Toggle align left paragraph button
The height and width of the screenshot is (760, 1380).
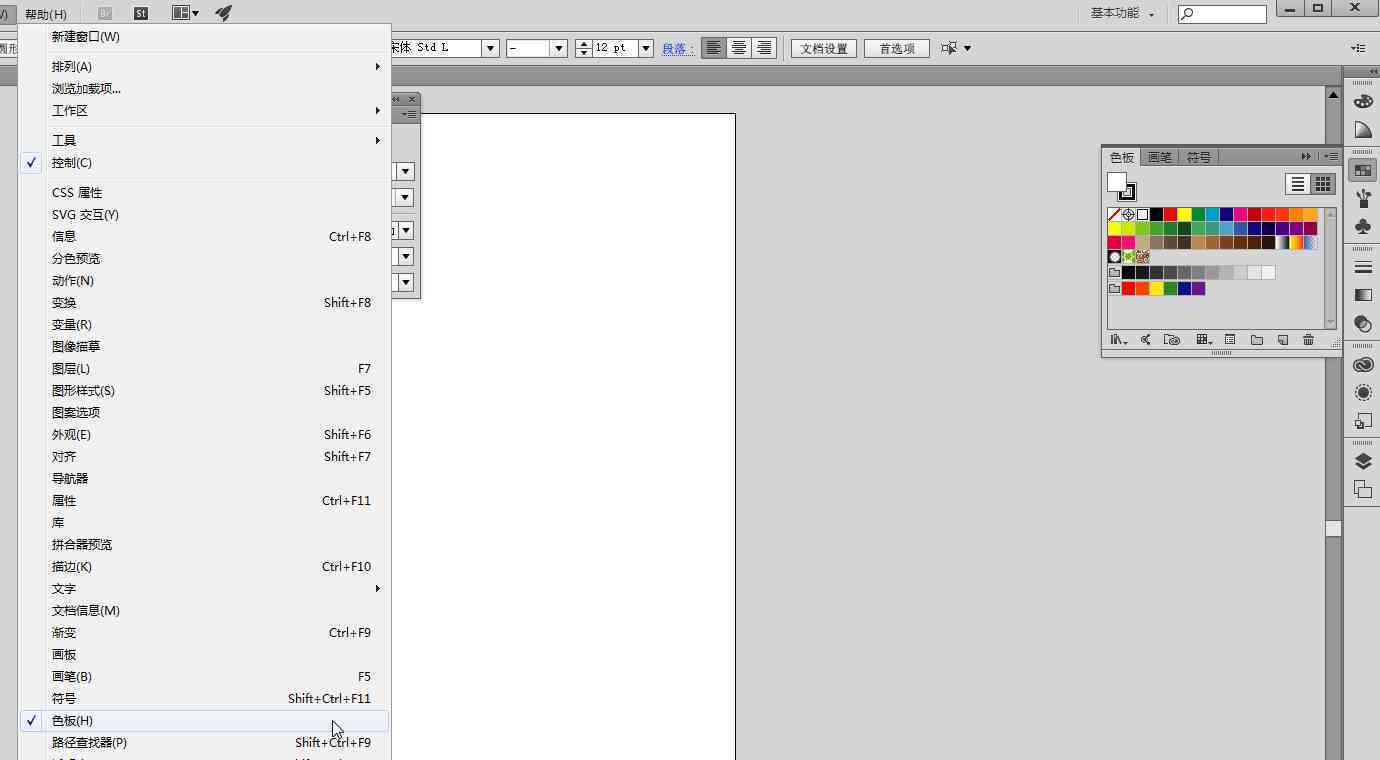[x=713, y=48]
